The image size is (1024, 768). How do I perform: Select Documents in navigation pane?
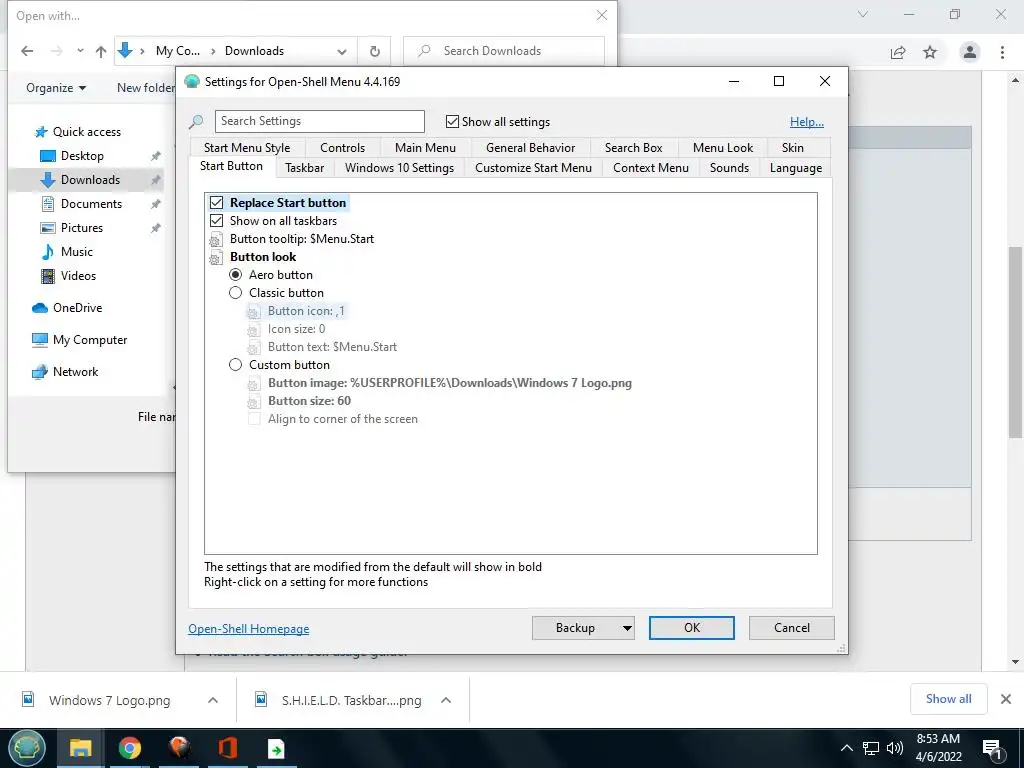coord(91,204)
